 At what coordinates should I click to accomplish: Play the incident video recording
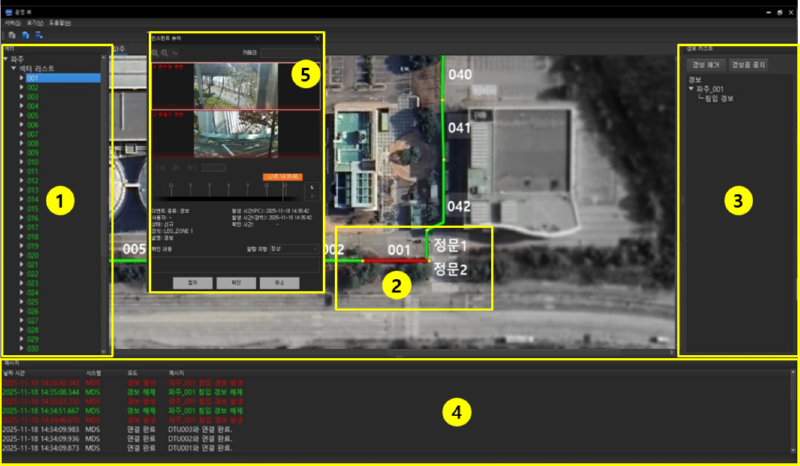177,167
